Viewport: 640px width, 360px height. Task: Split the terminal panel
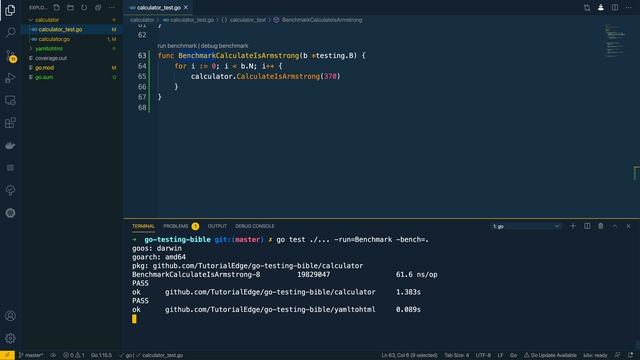coord(587,226)
